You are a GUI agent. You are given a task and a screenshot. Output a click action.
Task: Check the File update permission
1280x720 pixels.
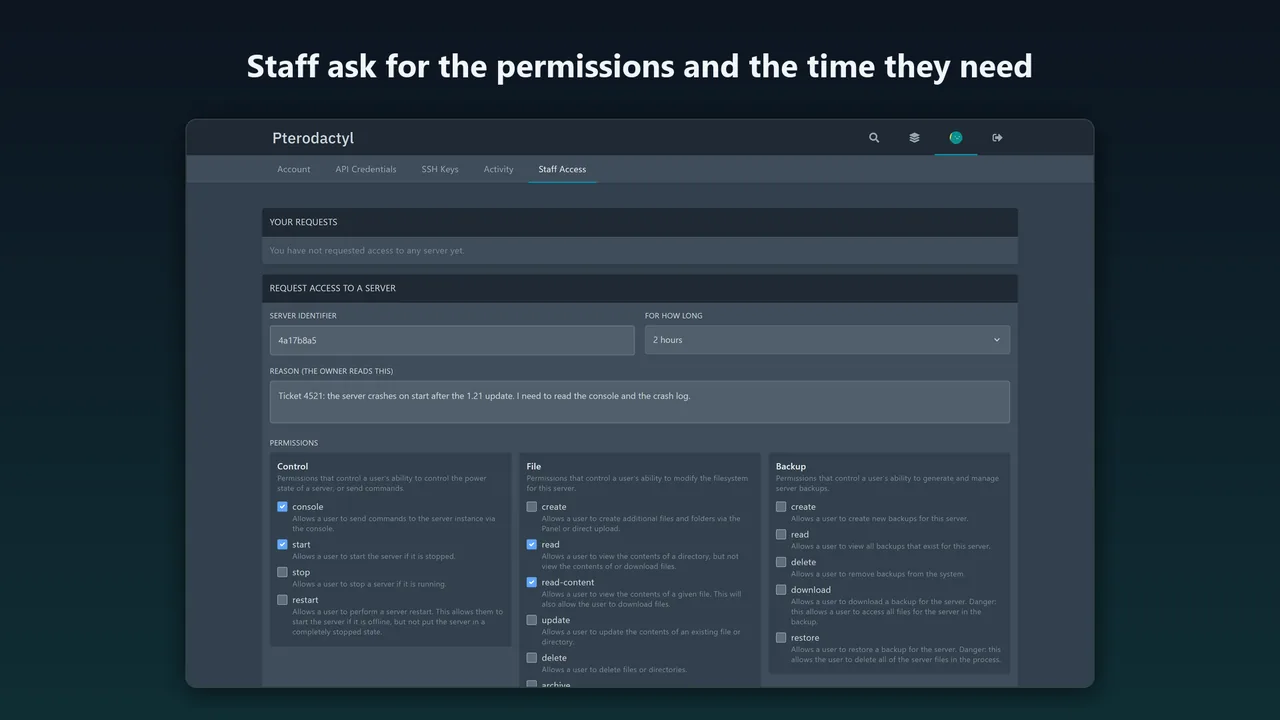532,620
